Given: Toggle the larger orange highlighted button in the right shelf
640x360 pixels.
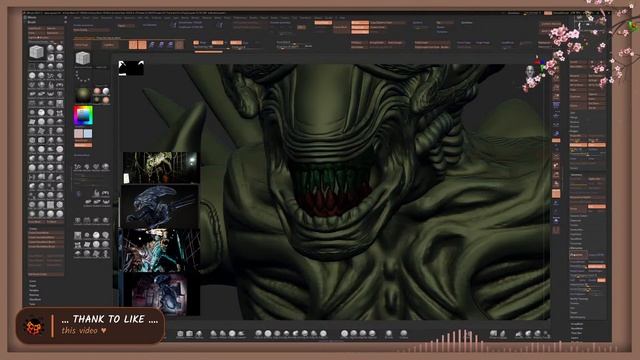Looking at the screenshot, I should pos(556,193).
